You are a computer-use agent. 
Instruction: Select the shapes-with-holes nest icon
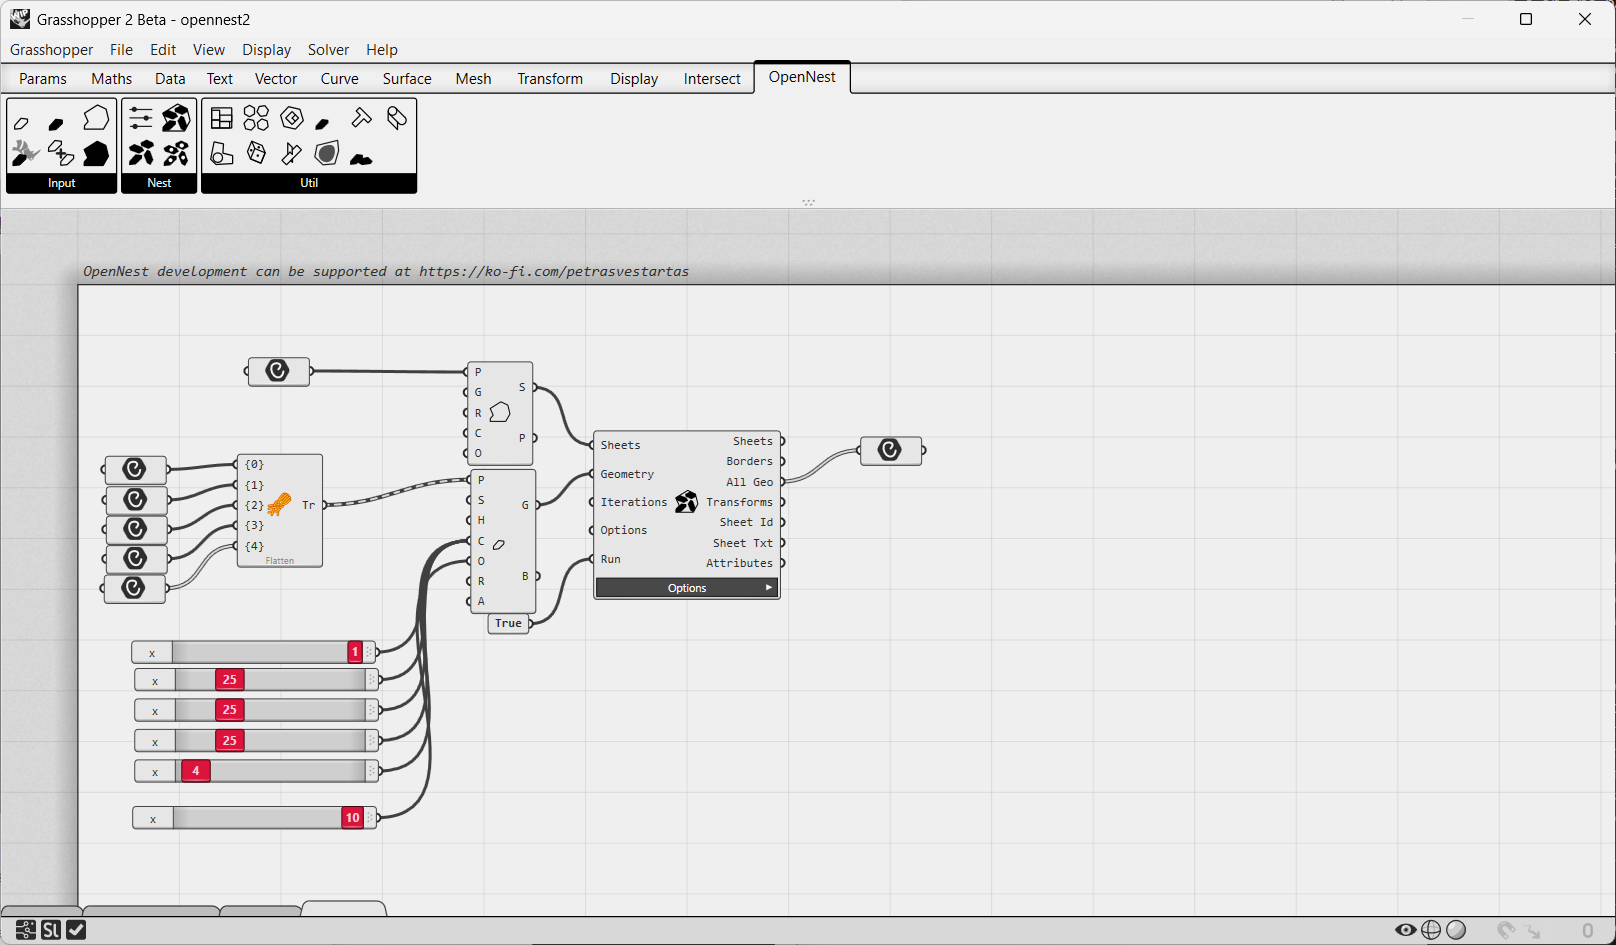click(176, 153)
